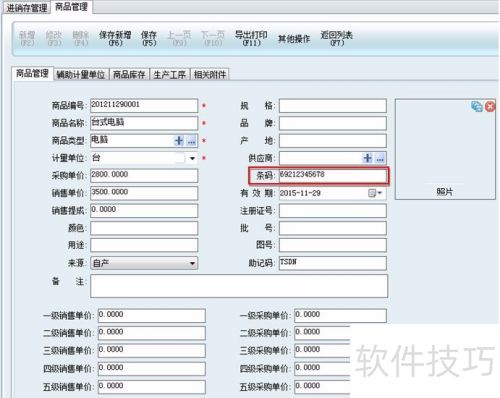Click the 四级销售单价 field
The height and width of the screenshot is (398, 500).
coord(152,369)
